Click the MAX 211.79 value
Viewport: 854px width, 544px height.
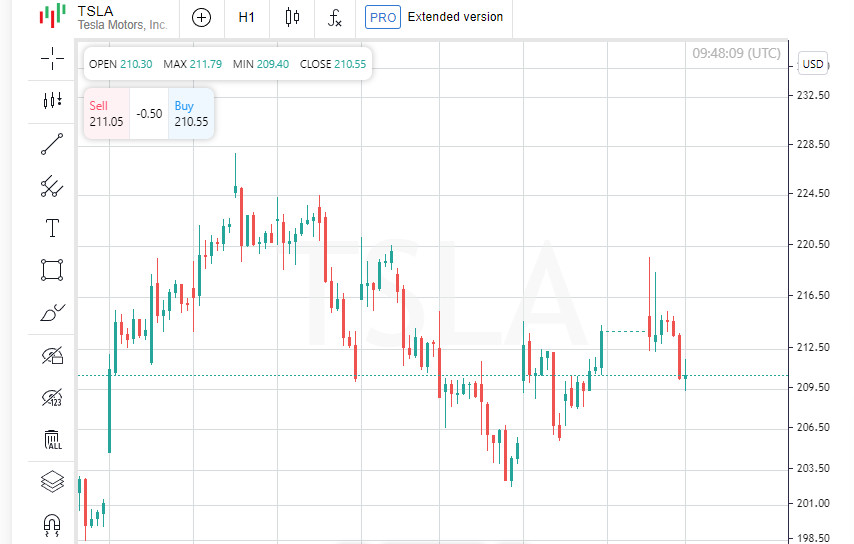(x=192, y=64)
